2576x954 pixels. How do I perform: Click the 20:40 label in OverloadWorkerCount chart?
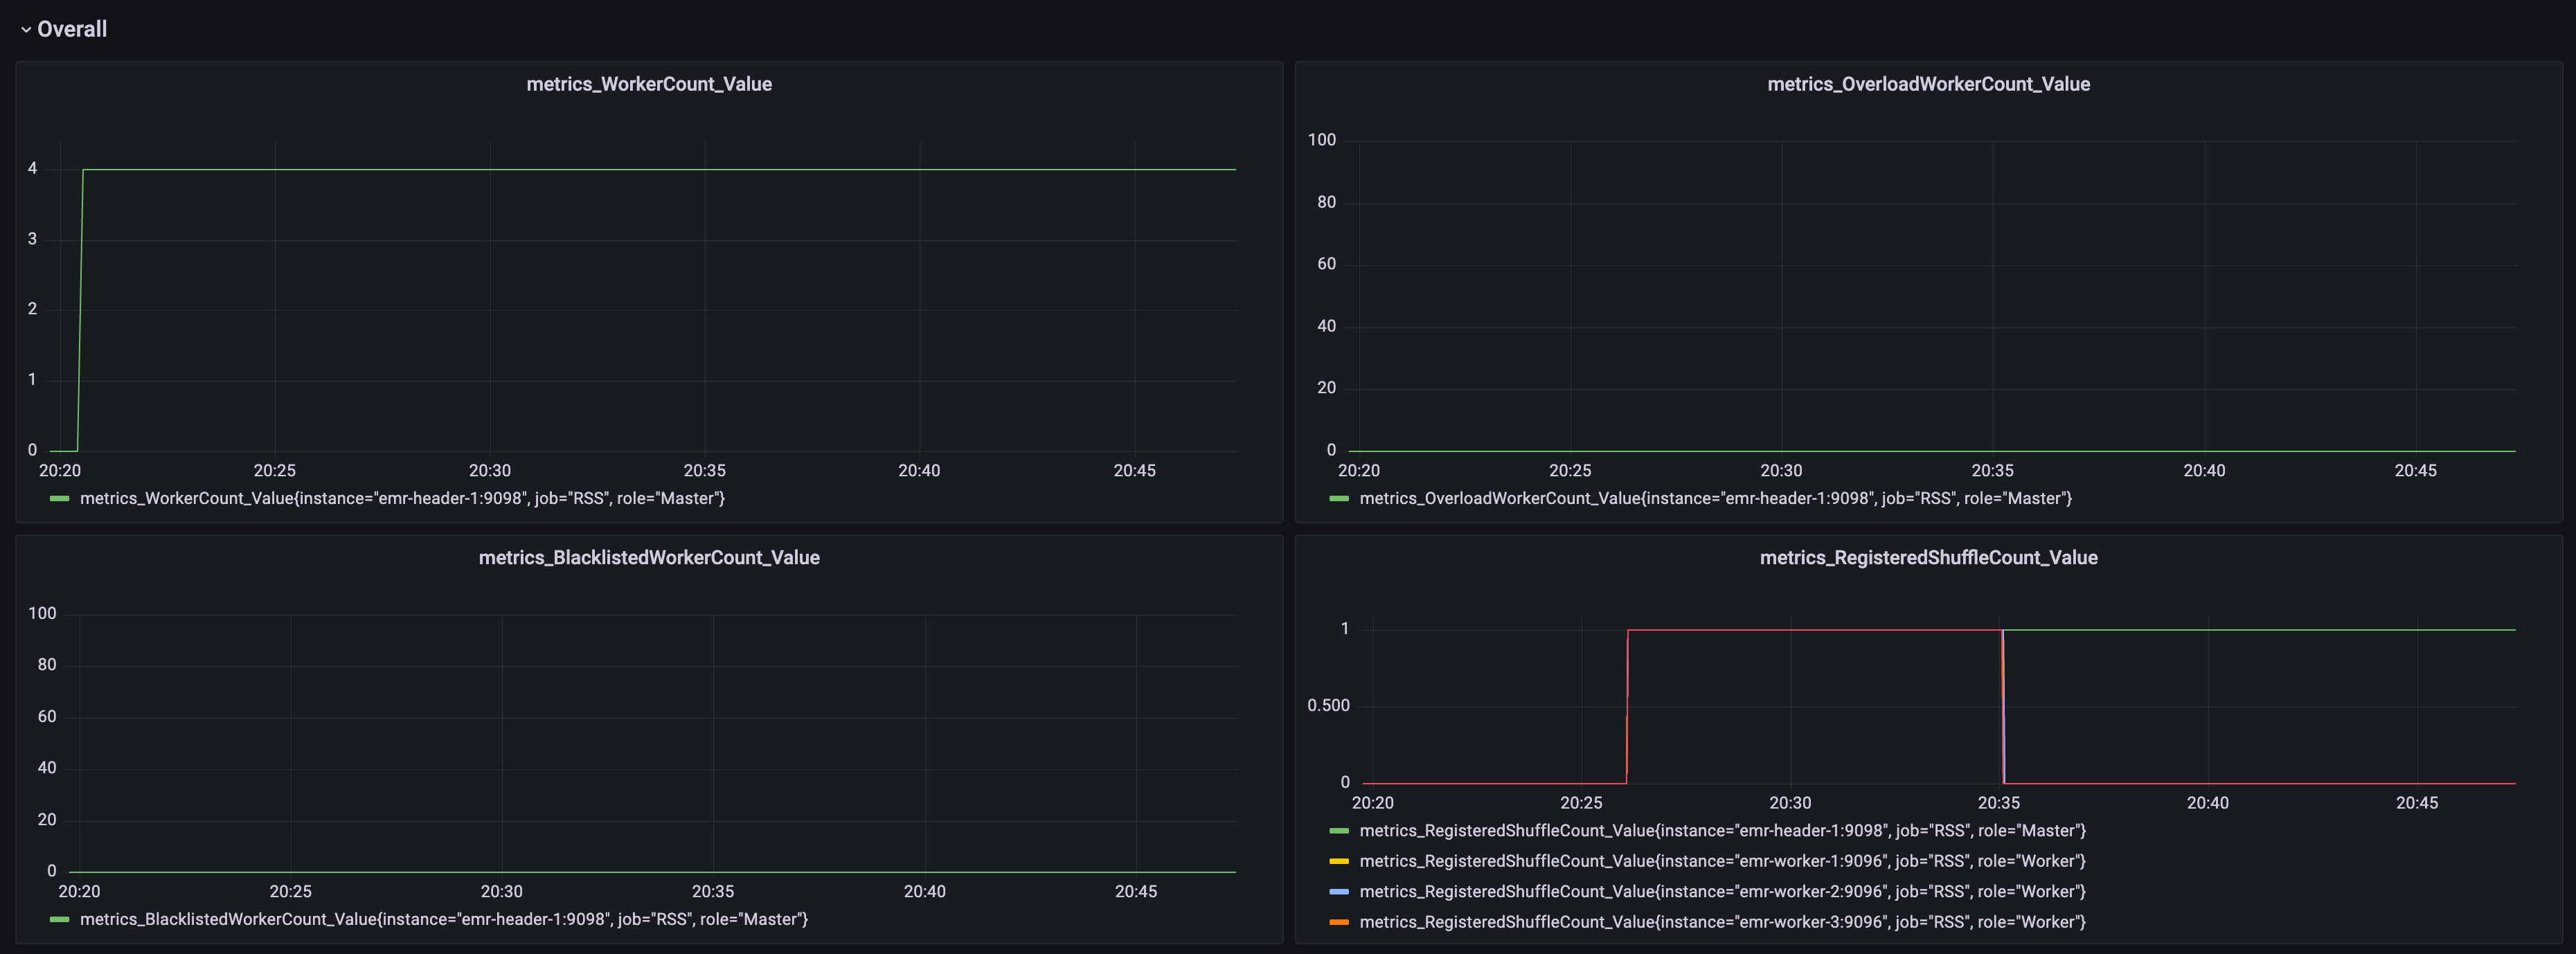[2204, 471]
